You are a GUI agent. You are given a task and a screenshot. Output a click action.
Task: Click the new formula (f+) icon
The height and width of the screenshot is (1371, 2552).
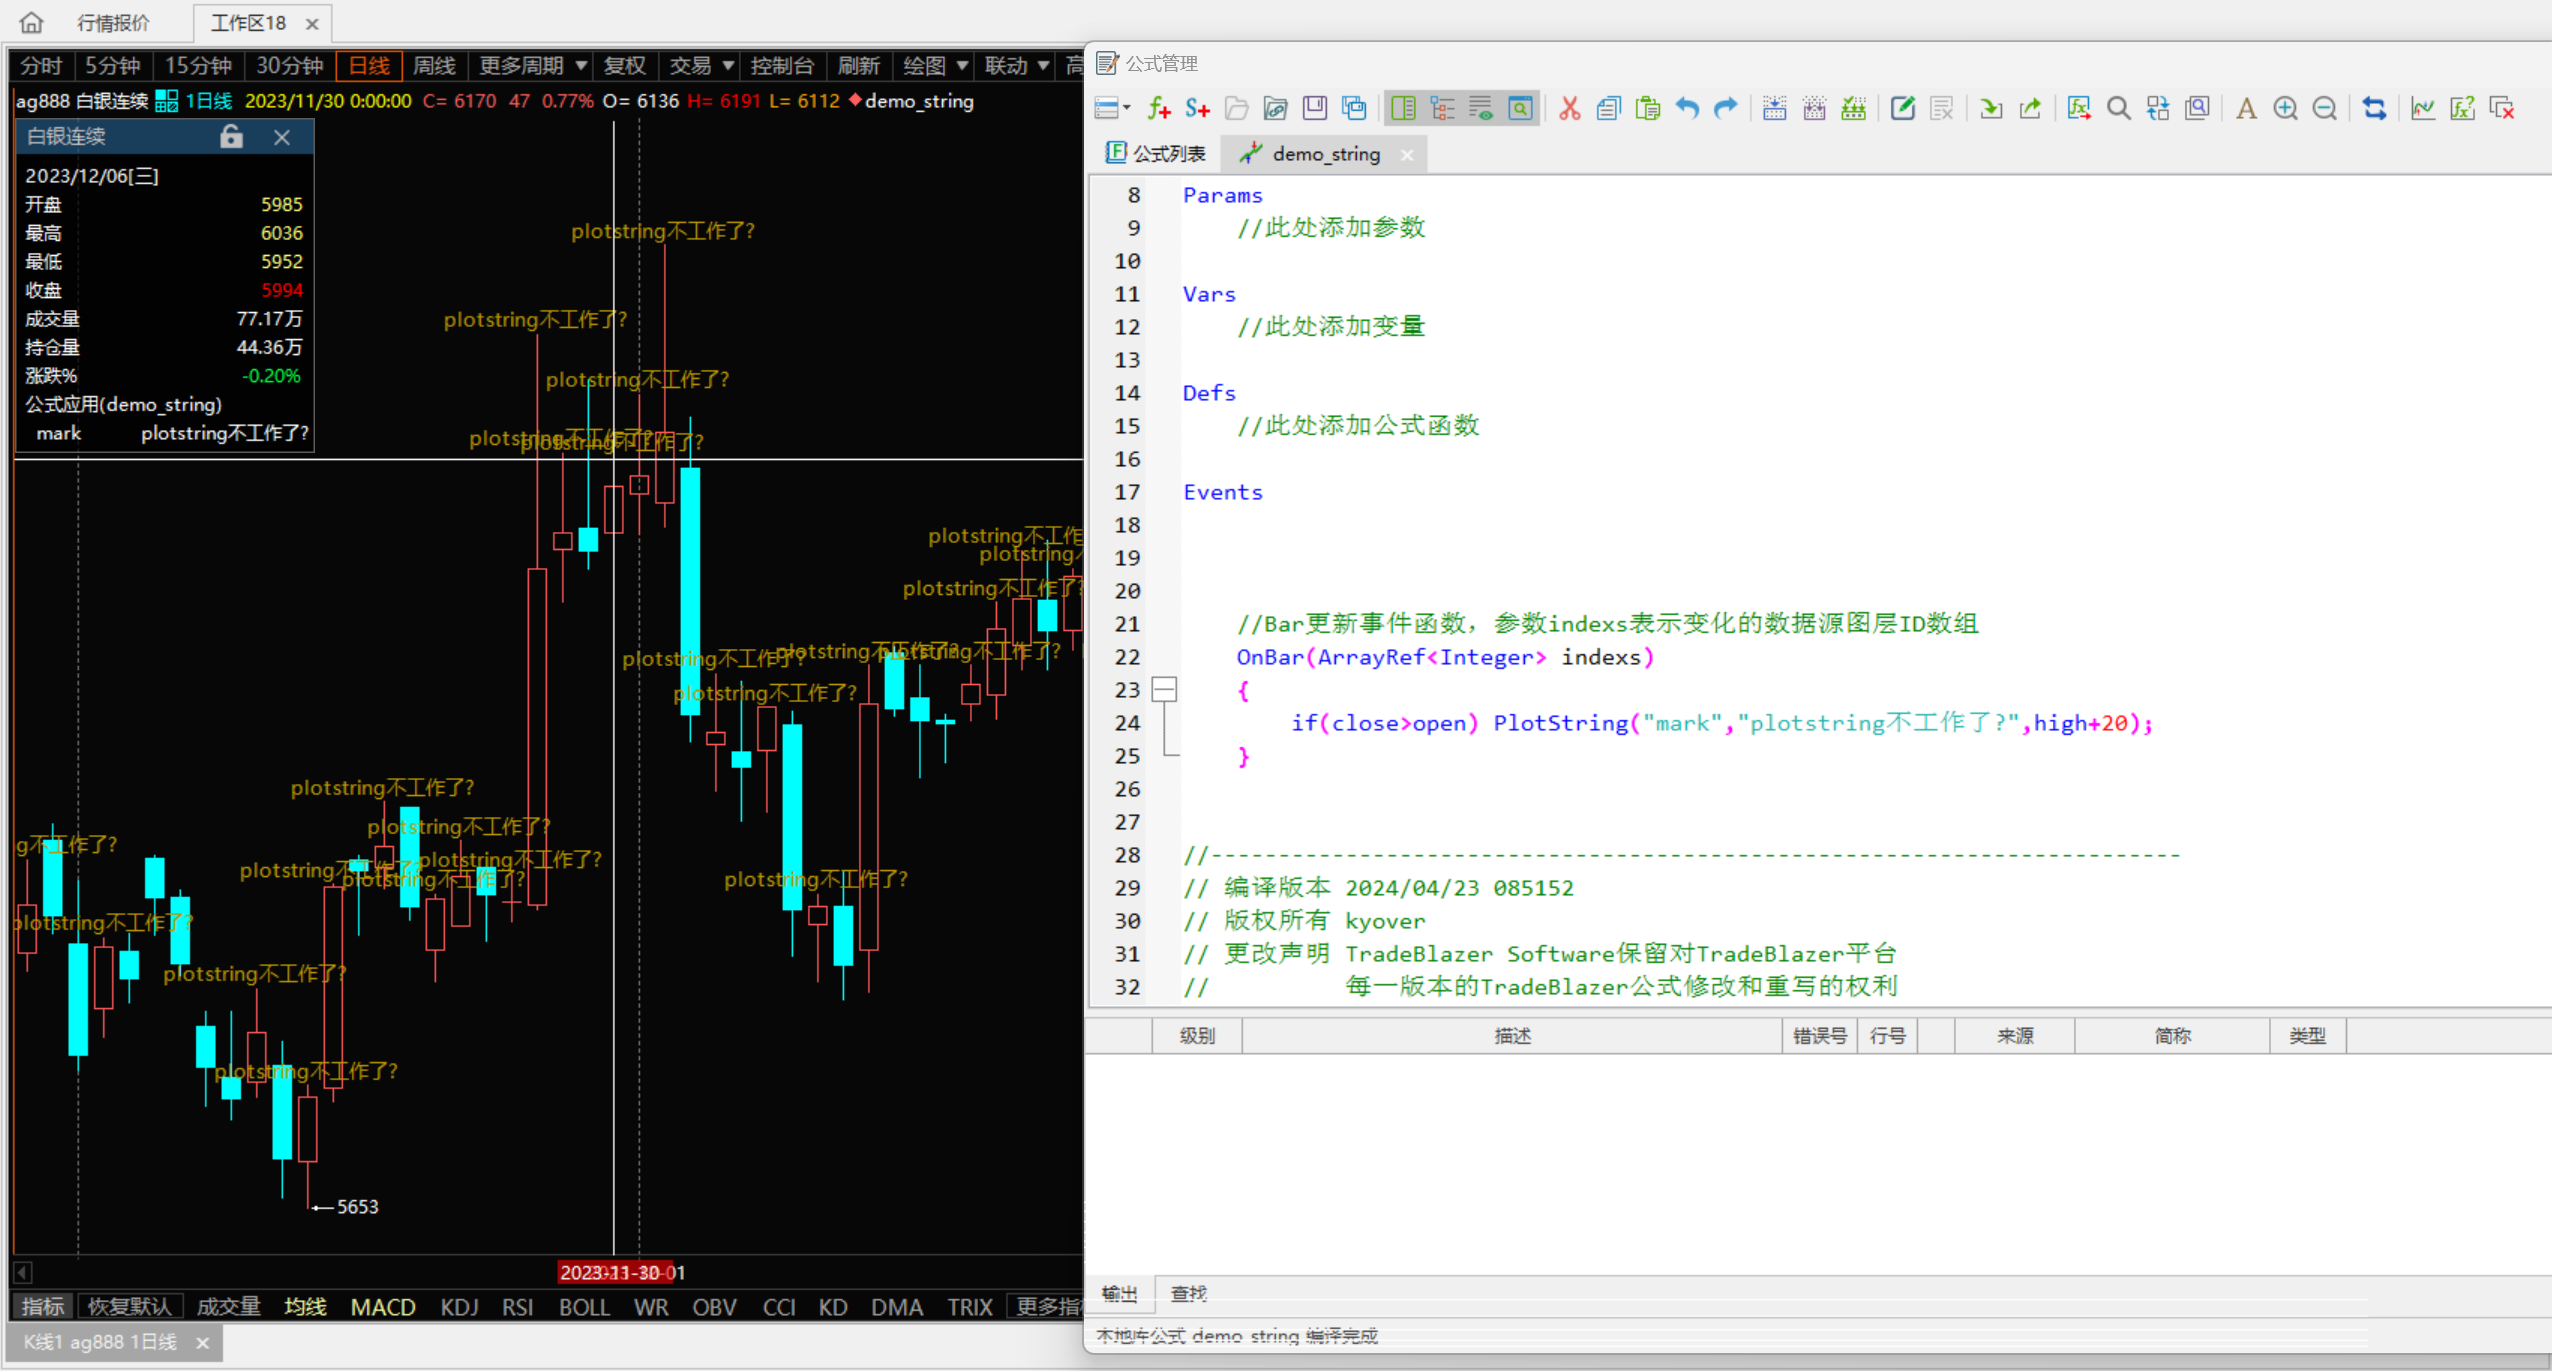coord(1158,108)
